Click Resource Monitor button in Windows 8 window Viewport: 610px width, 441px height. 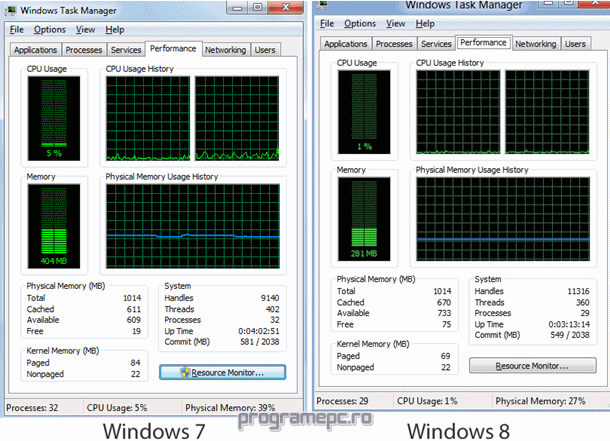533,366
